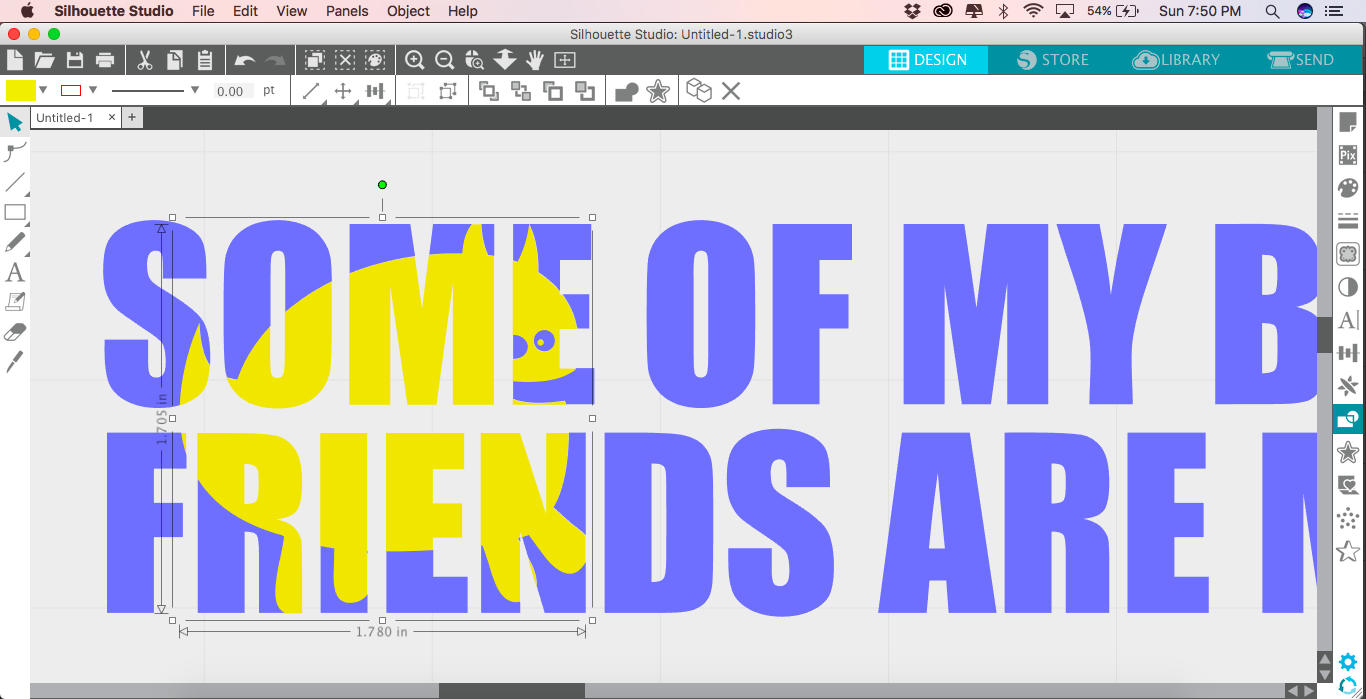
Task: Select the Eraser tool
Action: click(15, 332)
